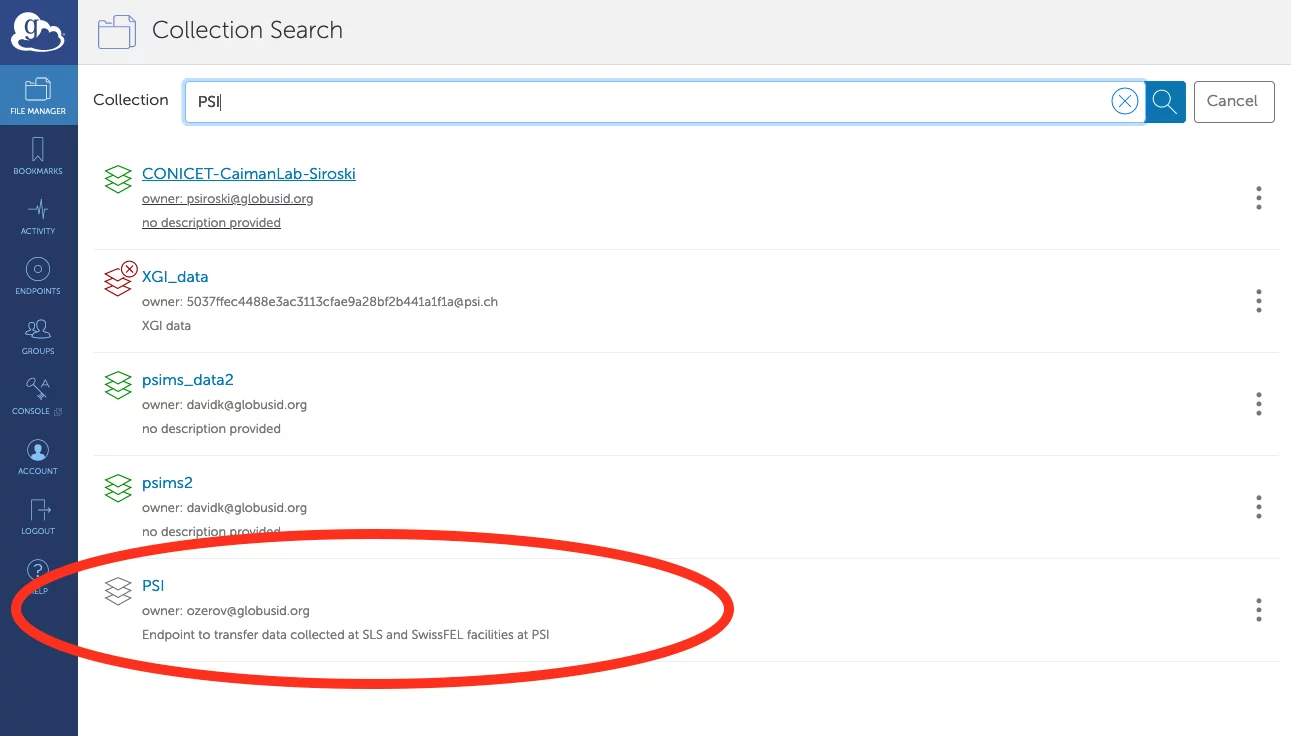Expand three-dot menu for XGI_data
The height and width of the screenshot is (736, 1291).
pyautogui.click(x=1258, y=301)
